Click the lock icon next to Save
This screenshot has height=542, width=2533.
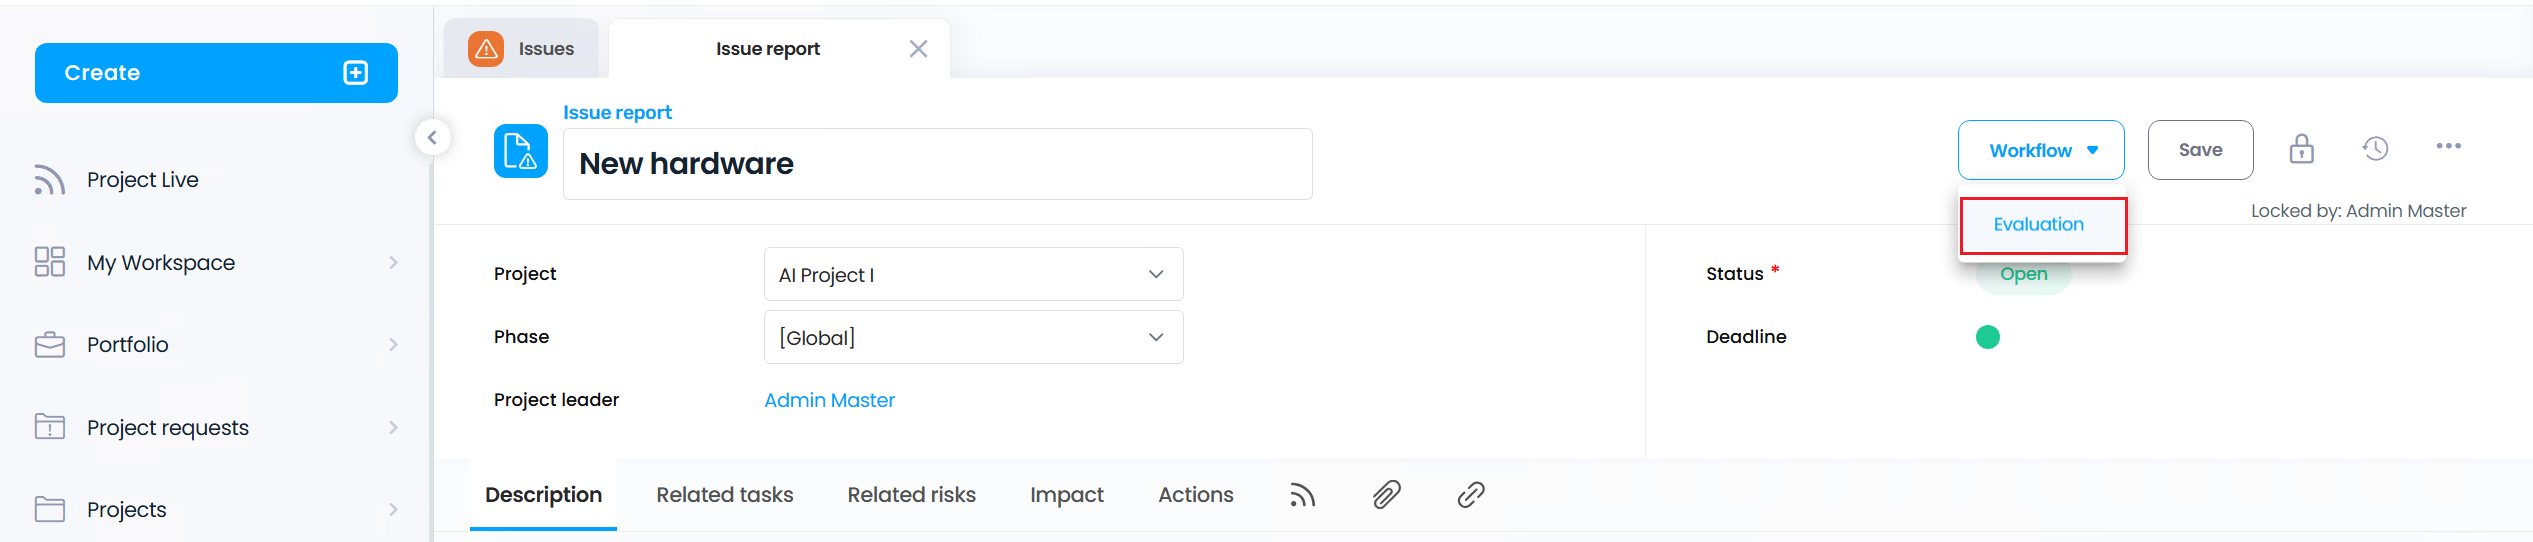2301,149
